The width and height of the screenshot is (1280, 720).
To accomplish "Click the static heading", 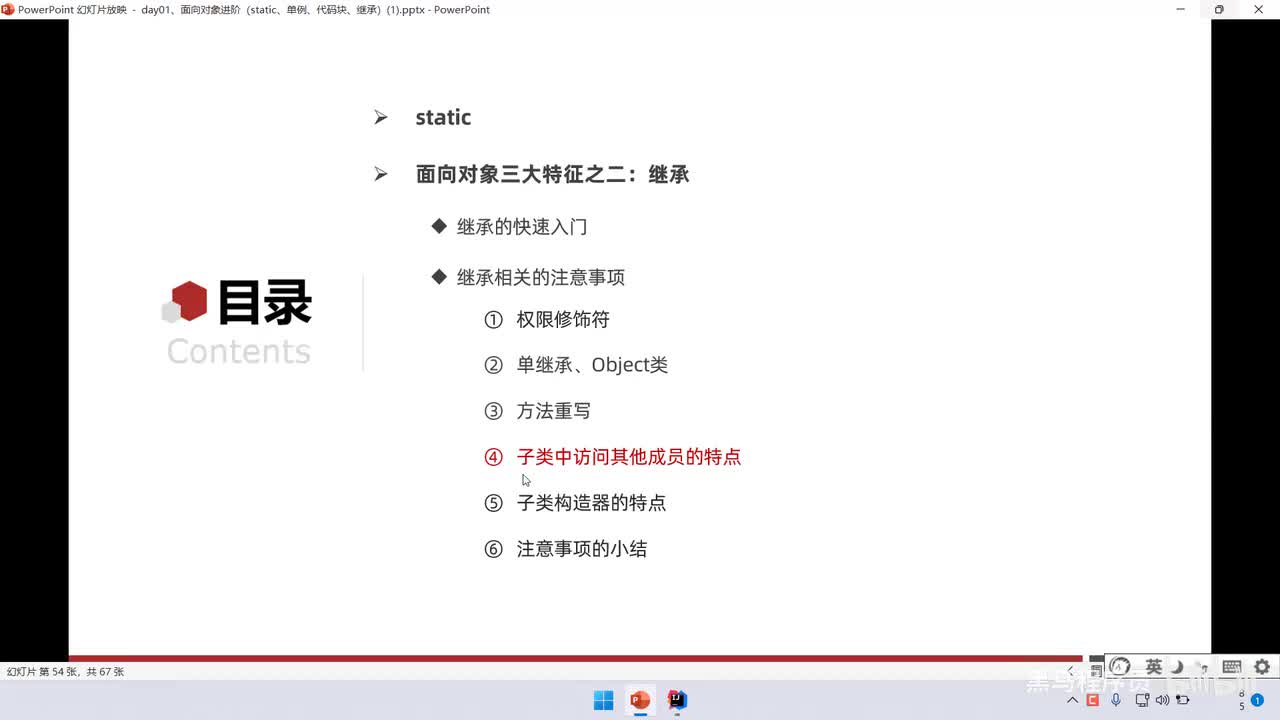I will point(443,117).
